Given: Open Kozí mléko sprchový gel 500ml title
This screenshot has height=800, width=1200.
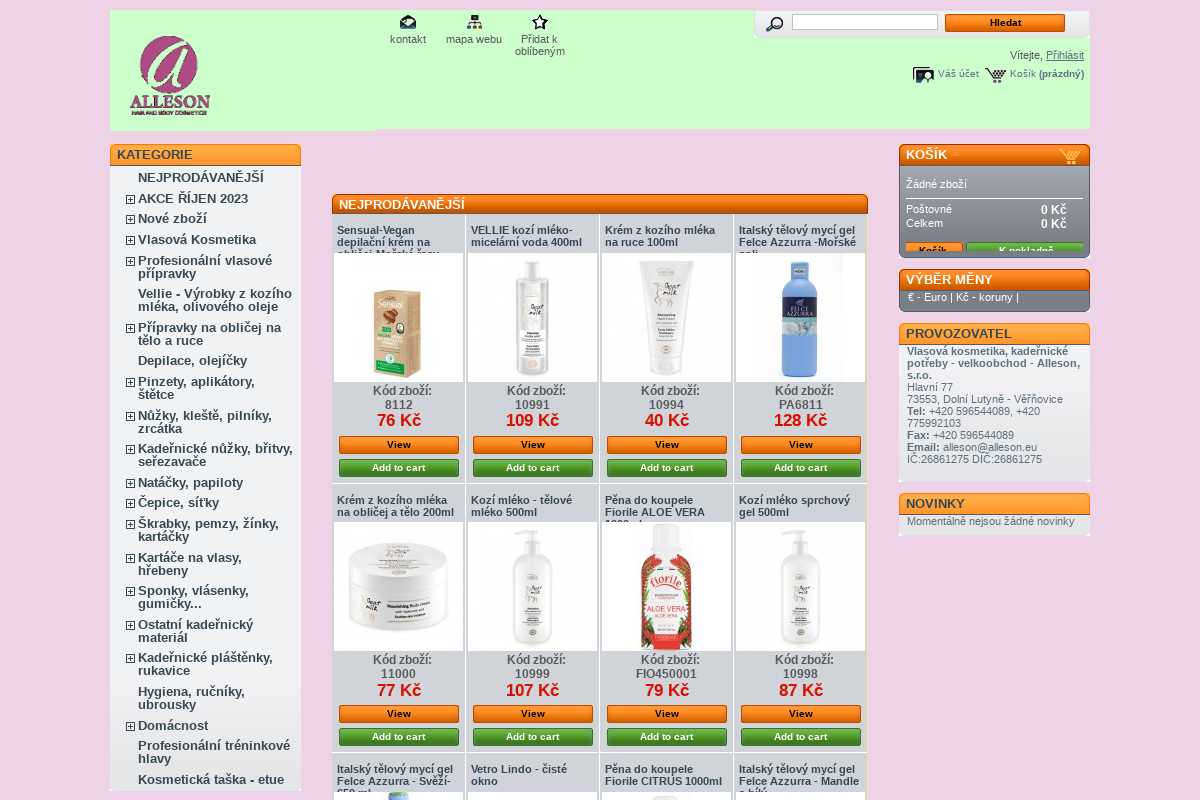Looking at the screenshot, I should pyautogui.click(x=794, y=505).
